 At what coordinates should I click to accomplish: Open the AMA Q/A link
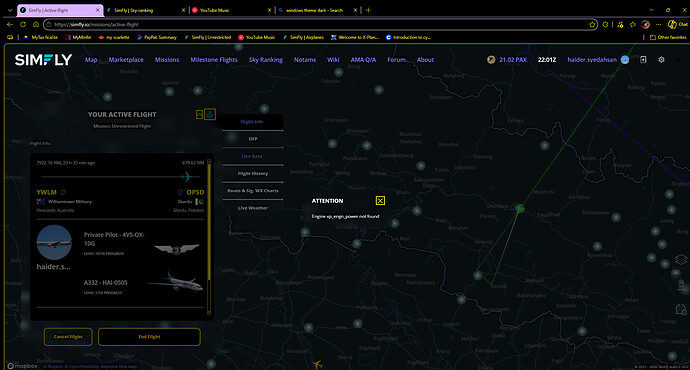point(363,59)
